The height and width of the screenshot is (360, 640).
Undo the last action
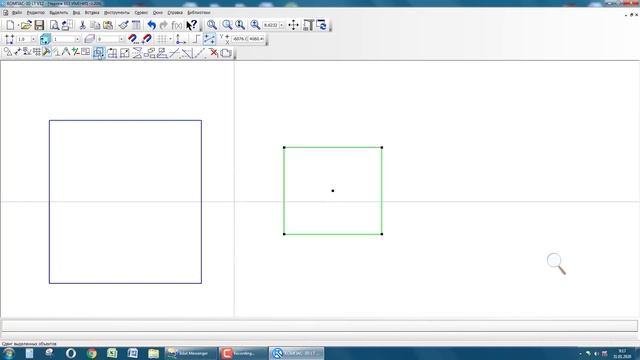151,25
